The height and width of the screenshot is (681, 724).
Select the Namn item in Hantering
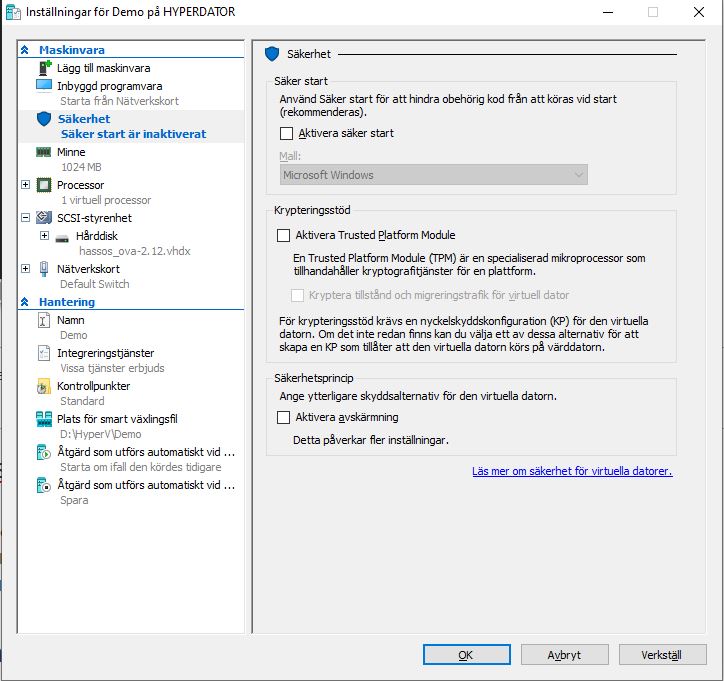tap(71, 320)
